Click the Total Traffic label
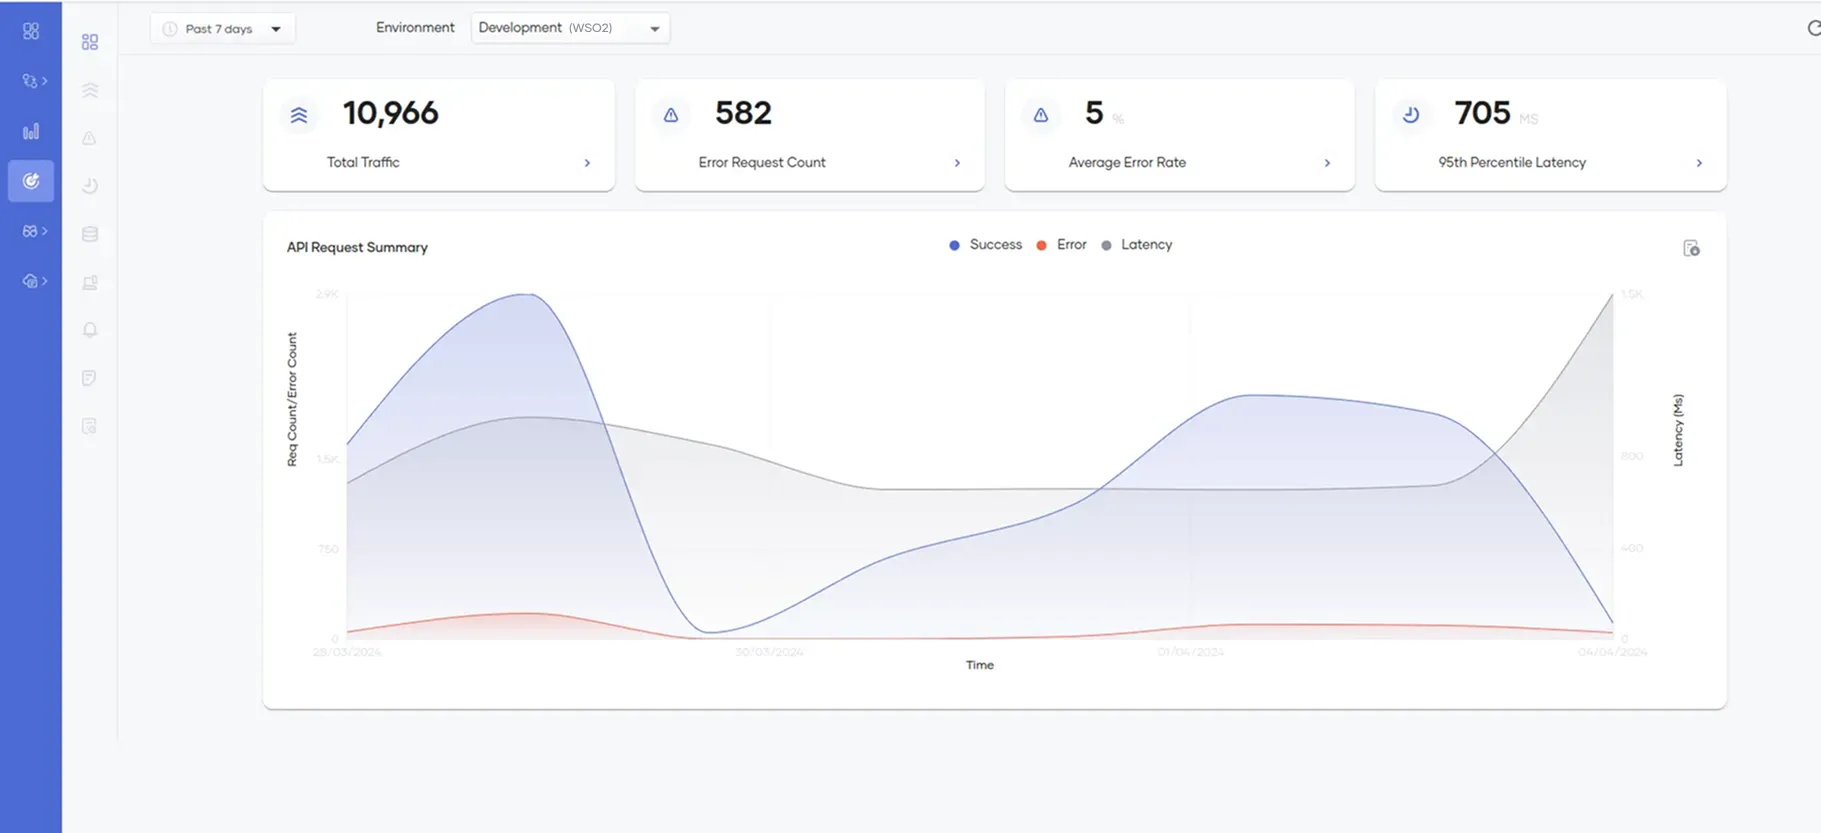The image size is (1821, 833). point(363,162)
